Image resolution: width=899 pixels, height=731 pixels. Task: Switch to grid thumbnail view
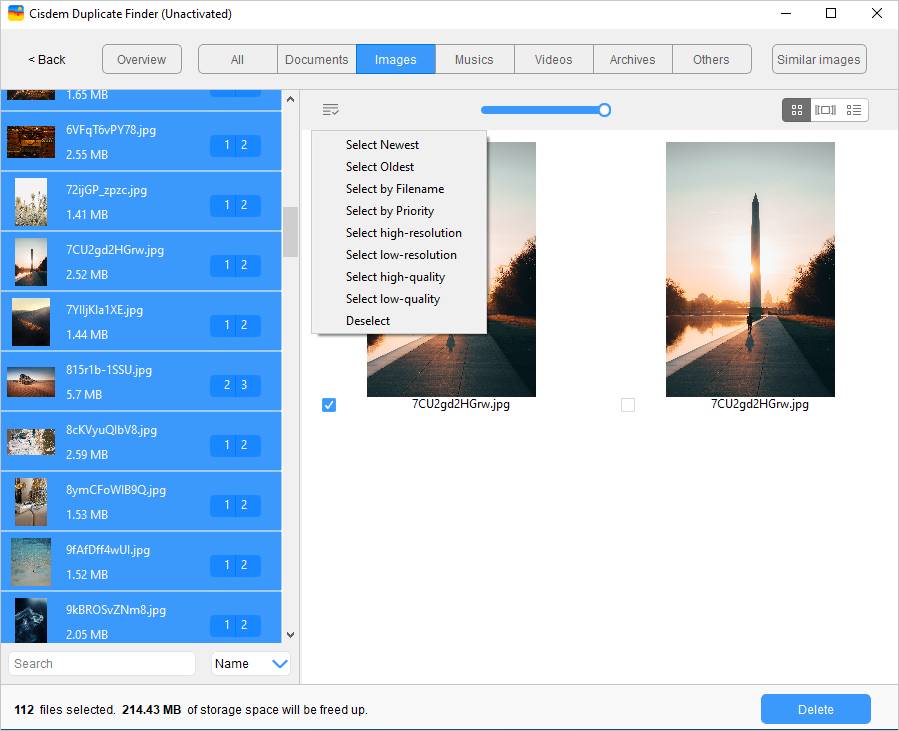(x=796, y=110)
